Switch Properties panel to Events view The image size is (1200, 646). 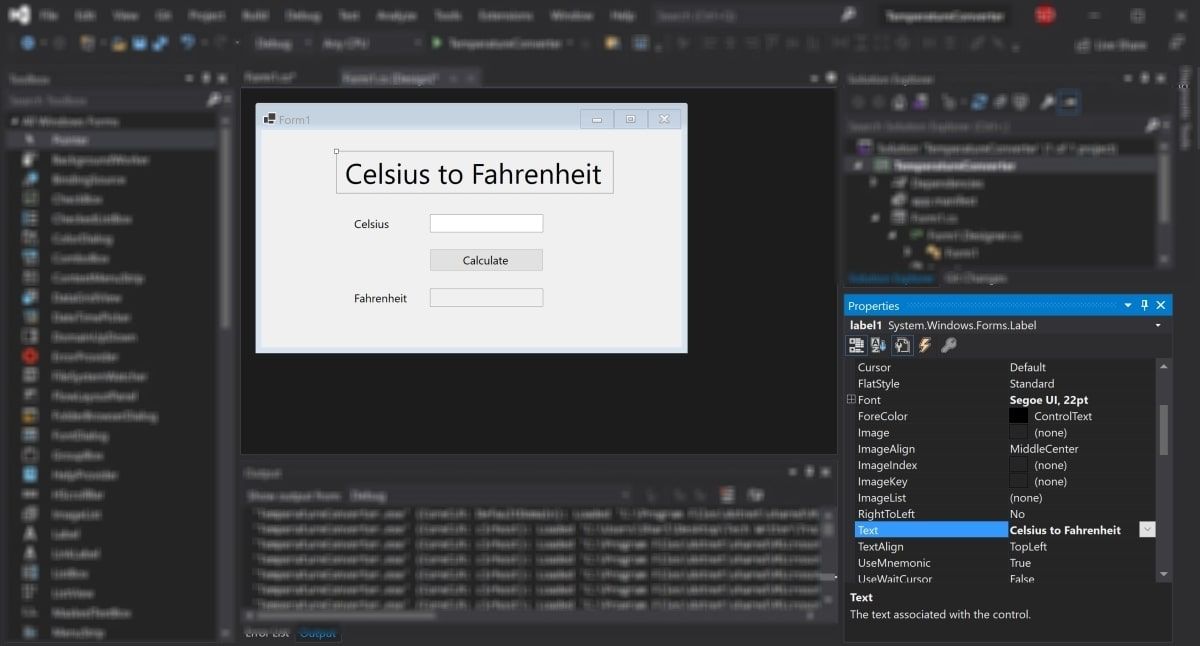point(925,345)
